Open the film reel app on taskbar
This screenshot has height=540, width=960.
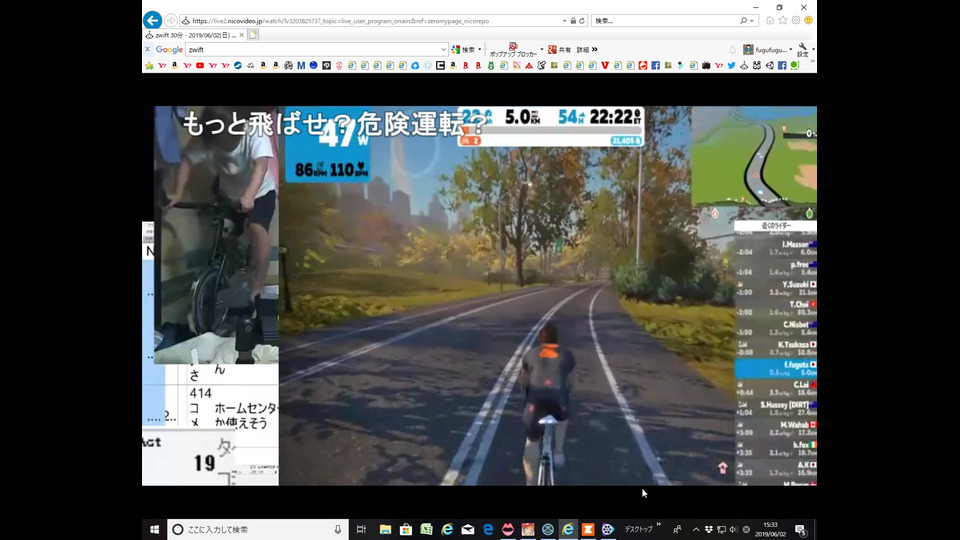(x=607, y=529)
